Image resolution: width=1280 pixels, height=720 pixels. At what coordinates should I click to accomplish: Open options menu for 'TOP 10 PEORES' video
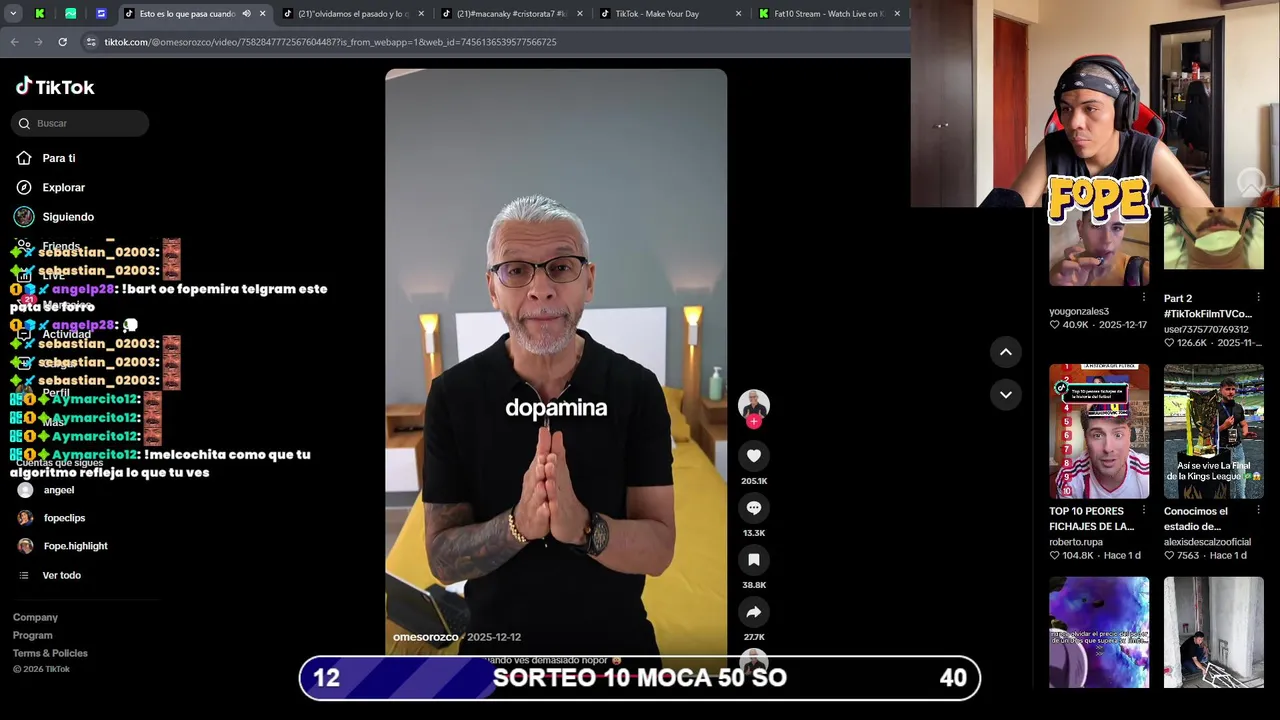click(x=1144, y=510)
